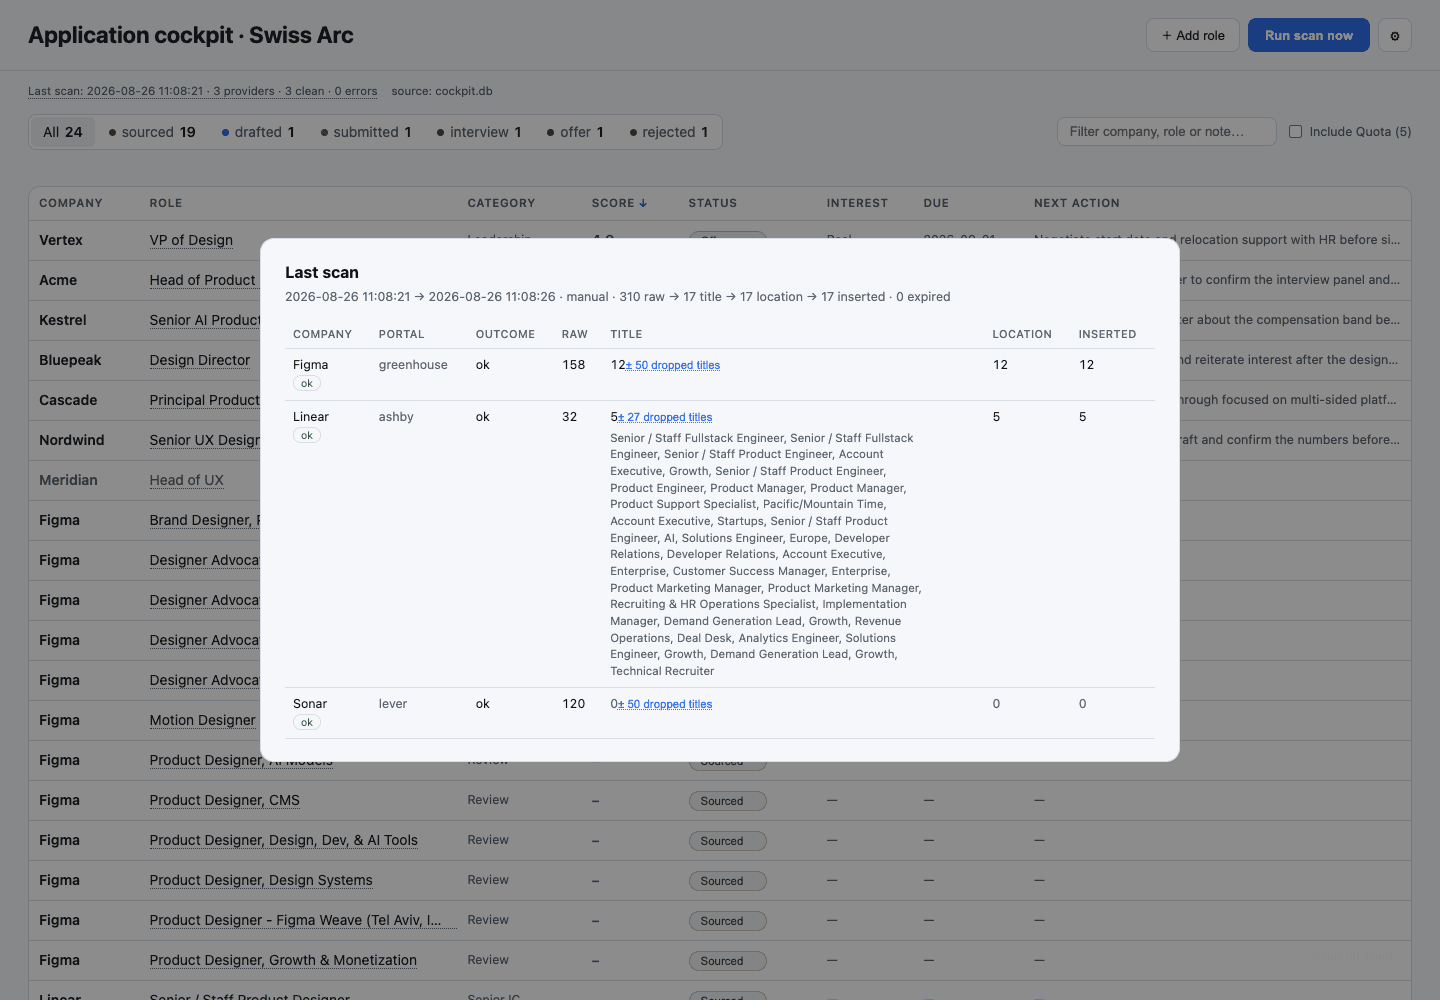Click Sourced status badge for Product Designer, CMS

tap(727, 801)
